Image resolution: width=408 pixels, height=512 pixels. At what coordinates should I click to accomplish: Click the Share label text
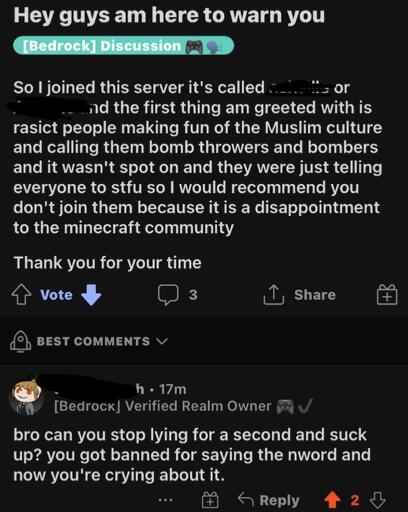click(315, 295)
